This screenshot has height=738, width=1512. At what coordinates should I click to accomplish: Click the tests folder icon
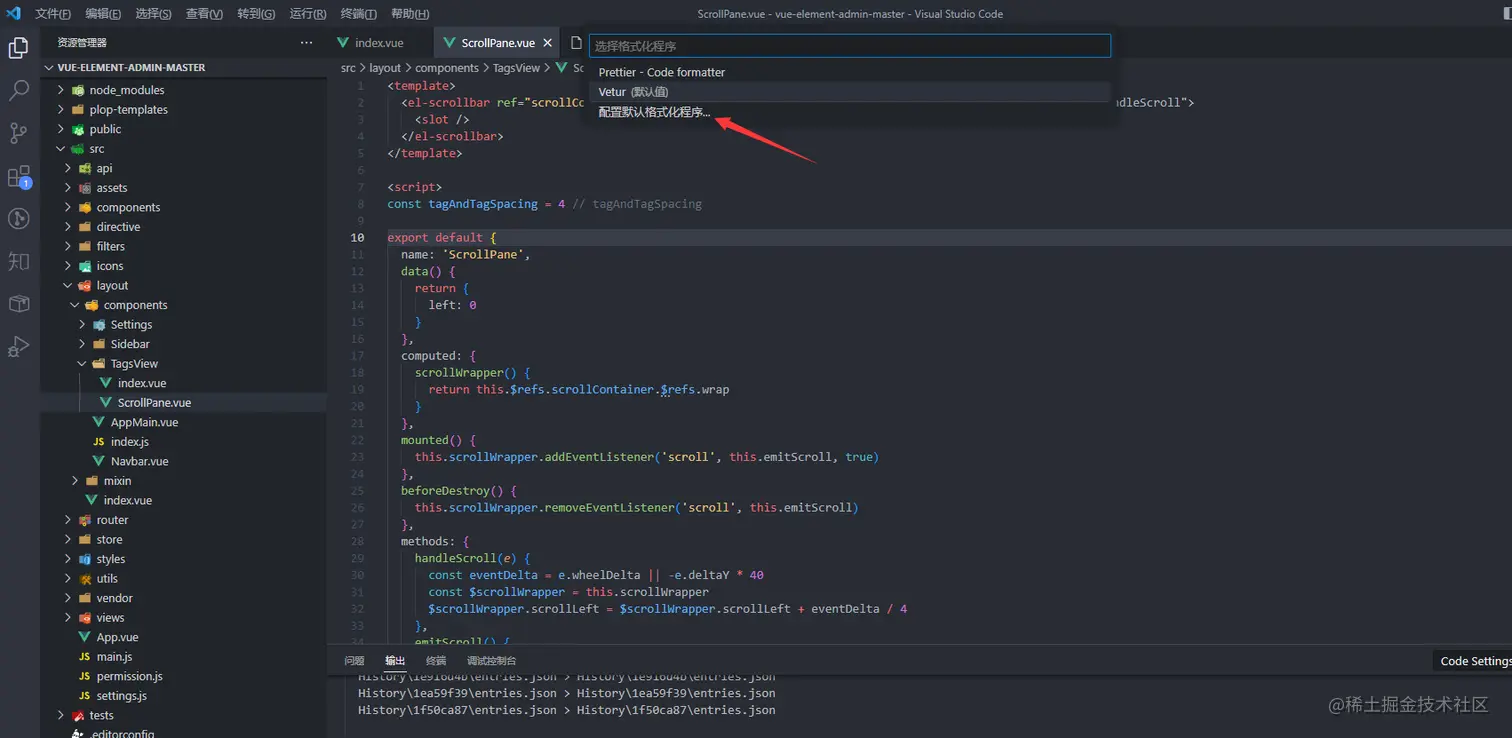[79, 715]
